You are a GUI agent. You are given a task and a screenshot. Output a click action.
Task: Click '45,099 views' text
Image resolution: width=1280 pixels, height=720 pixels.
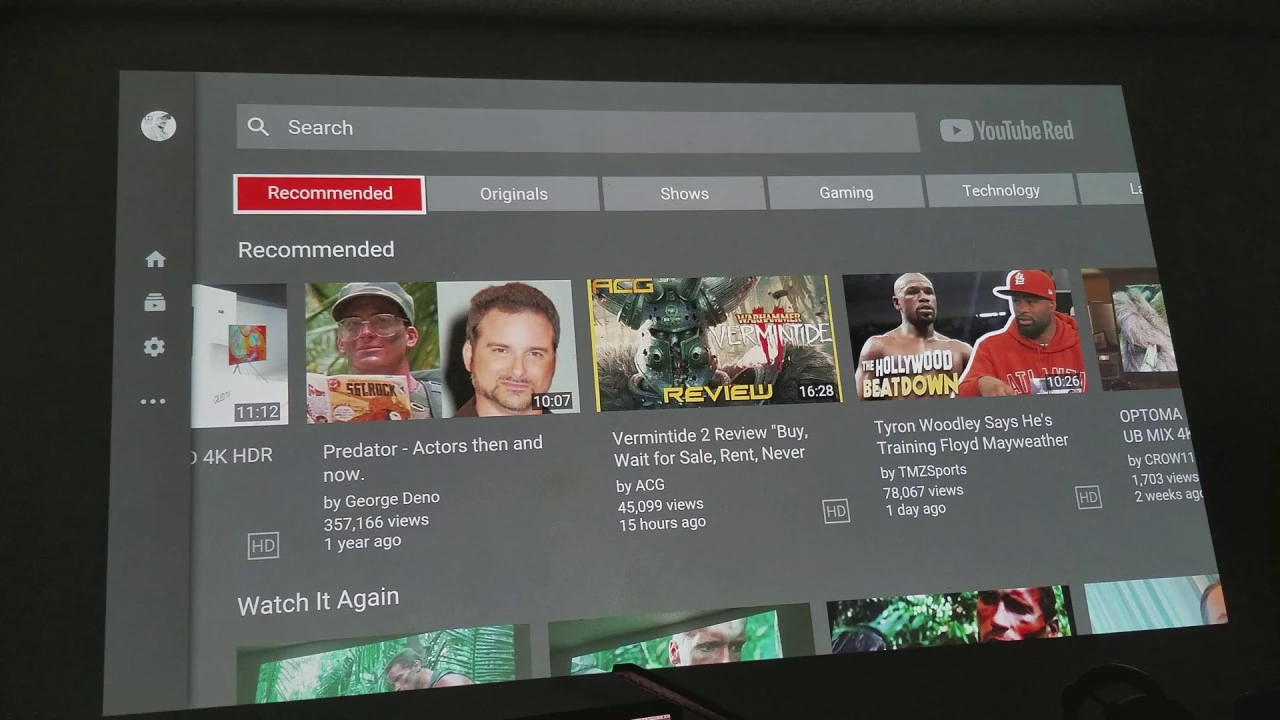[660, 505]
